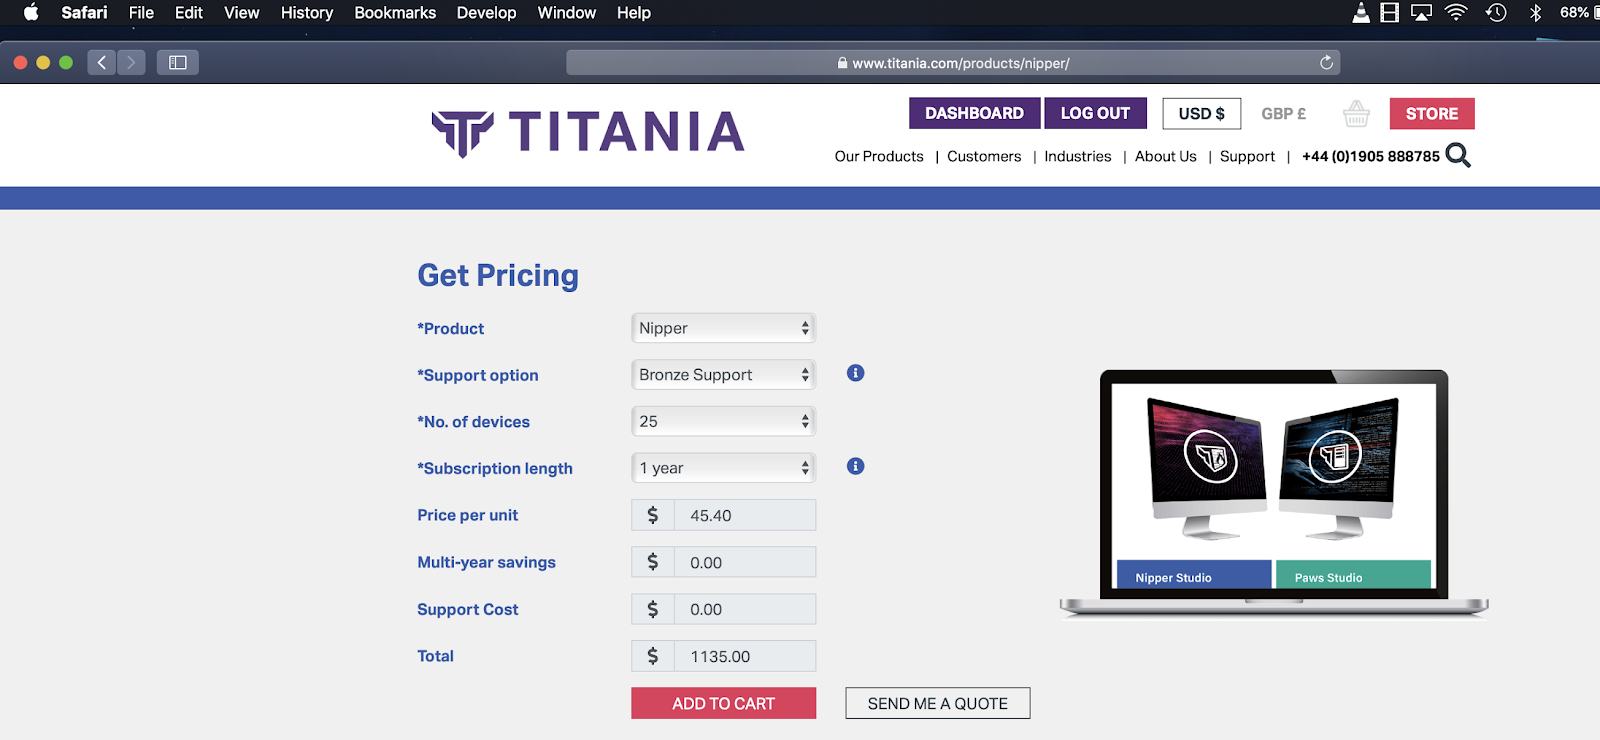
Task: Open Industries navigation link
Action: coord(1077,156)
